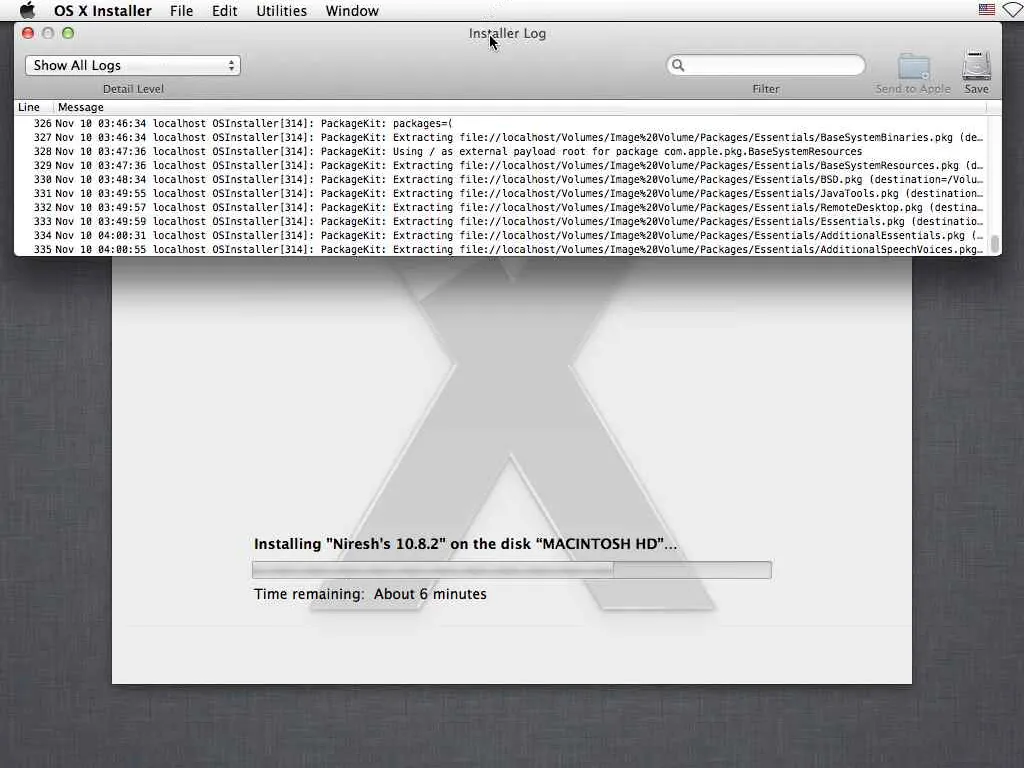Viewport: 1024px width, 768px height.
Task: Click the installation progress bar
Action: (x=511, y=570)
